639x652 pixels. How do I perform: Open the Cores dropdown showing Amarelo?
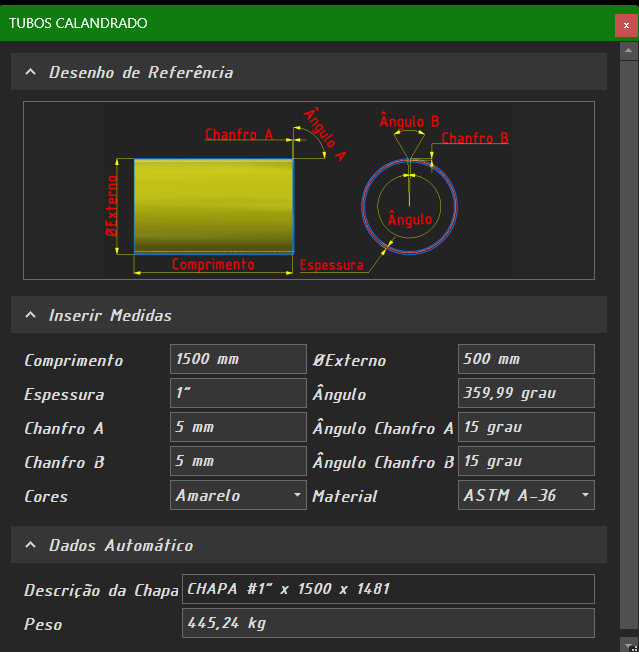[238, 495]
